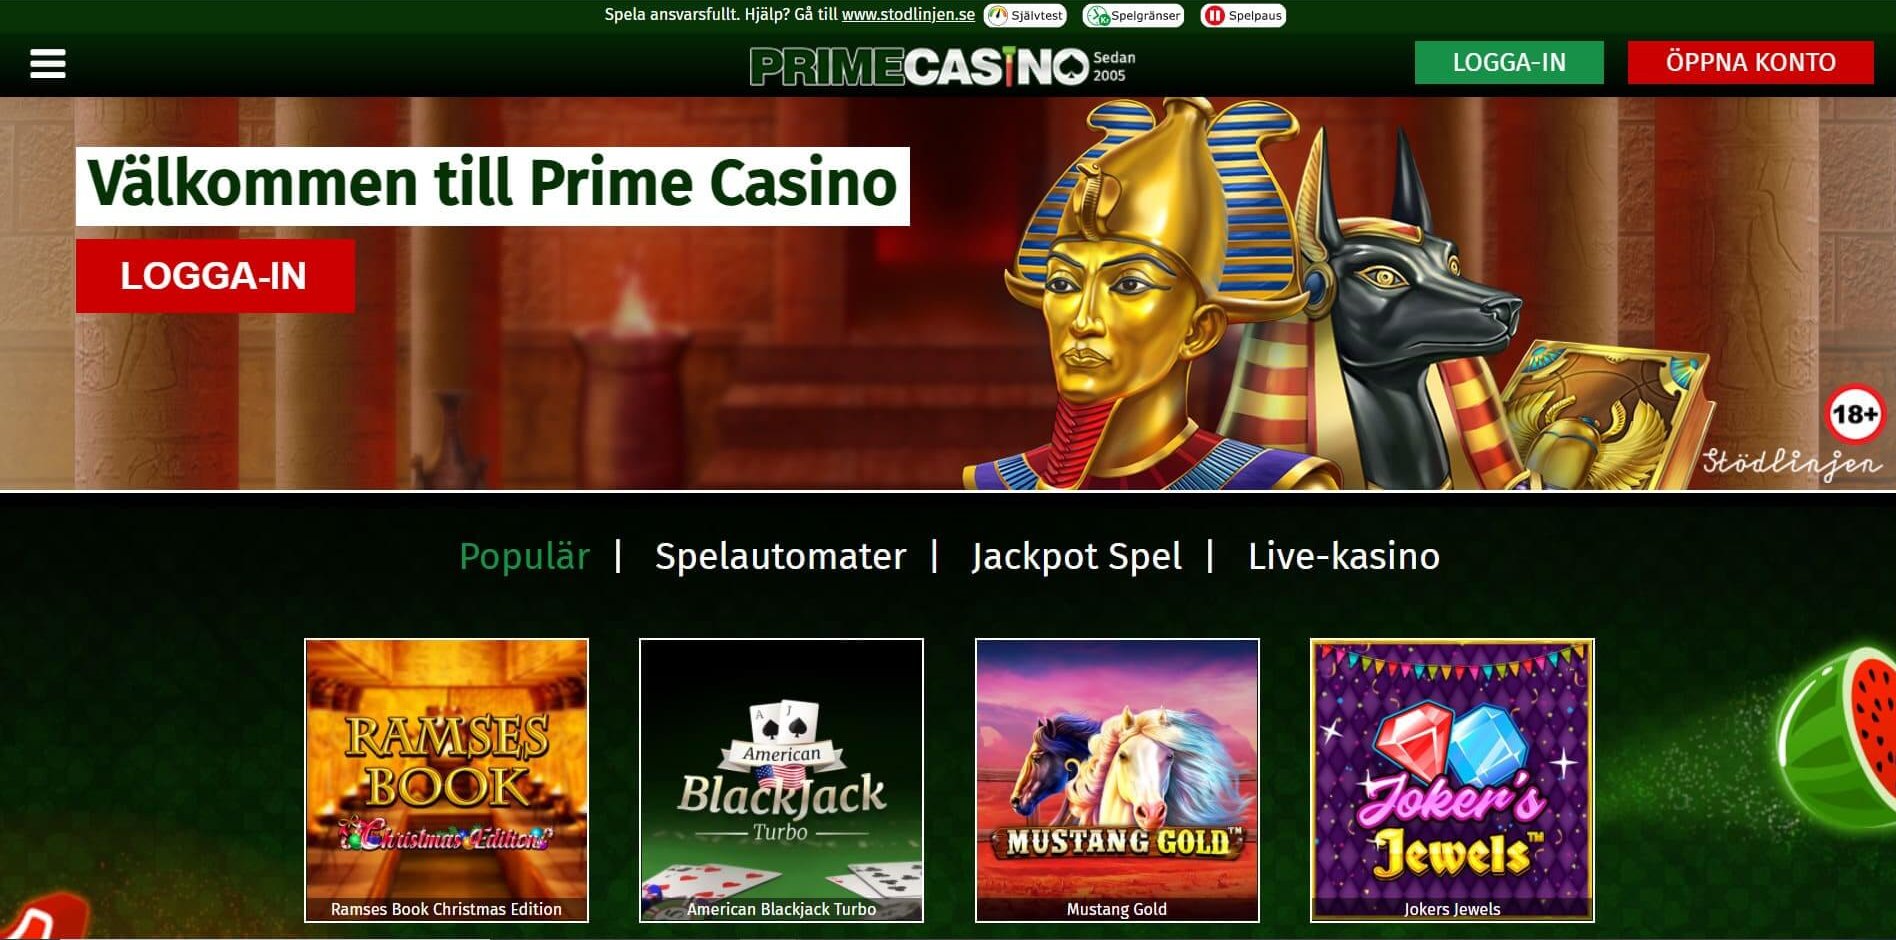This screenshot has height=940, width=1896.
Task: Select the Populär tab
Action: [x=524, y=556]
